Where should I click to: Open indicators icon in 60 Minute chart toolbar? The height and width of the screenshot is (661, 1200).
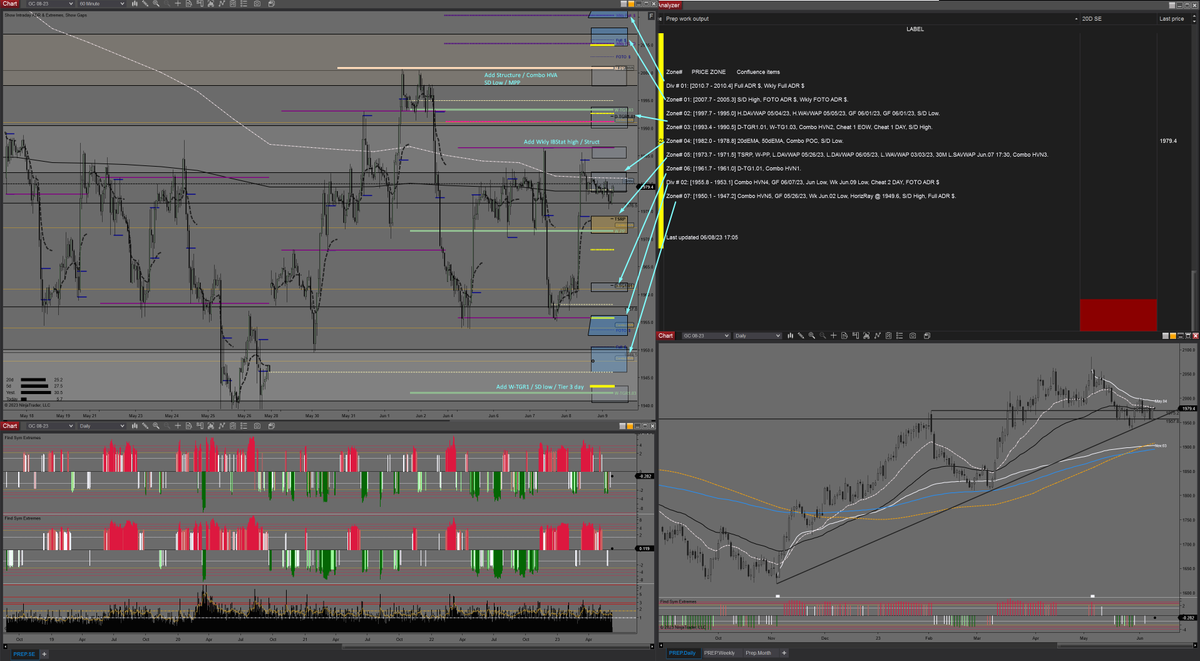(x=211, y=5)
